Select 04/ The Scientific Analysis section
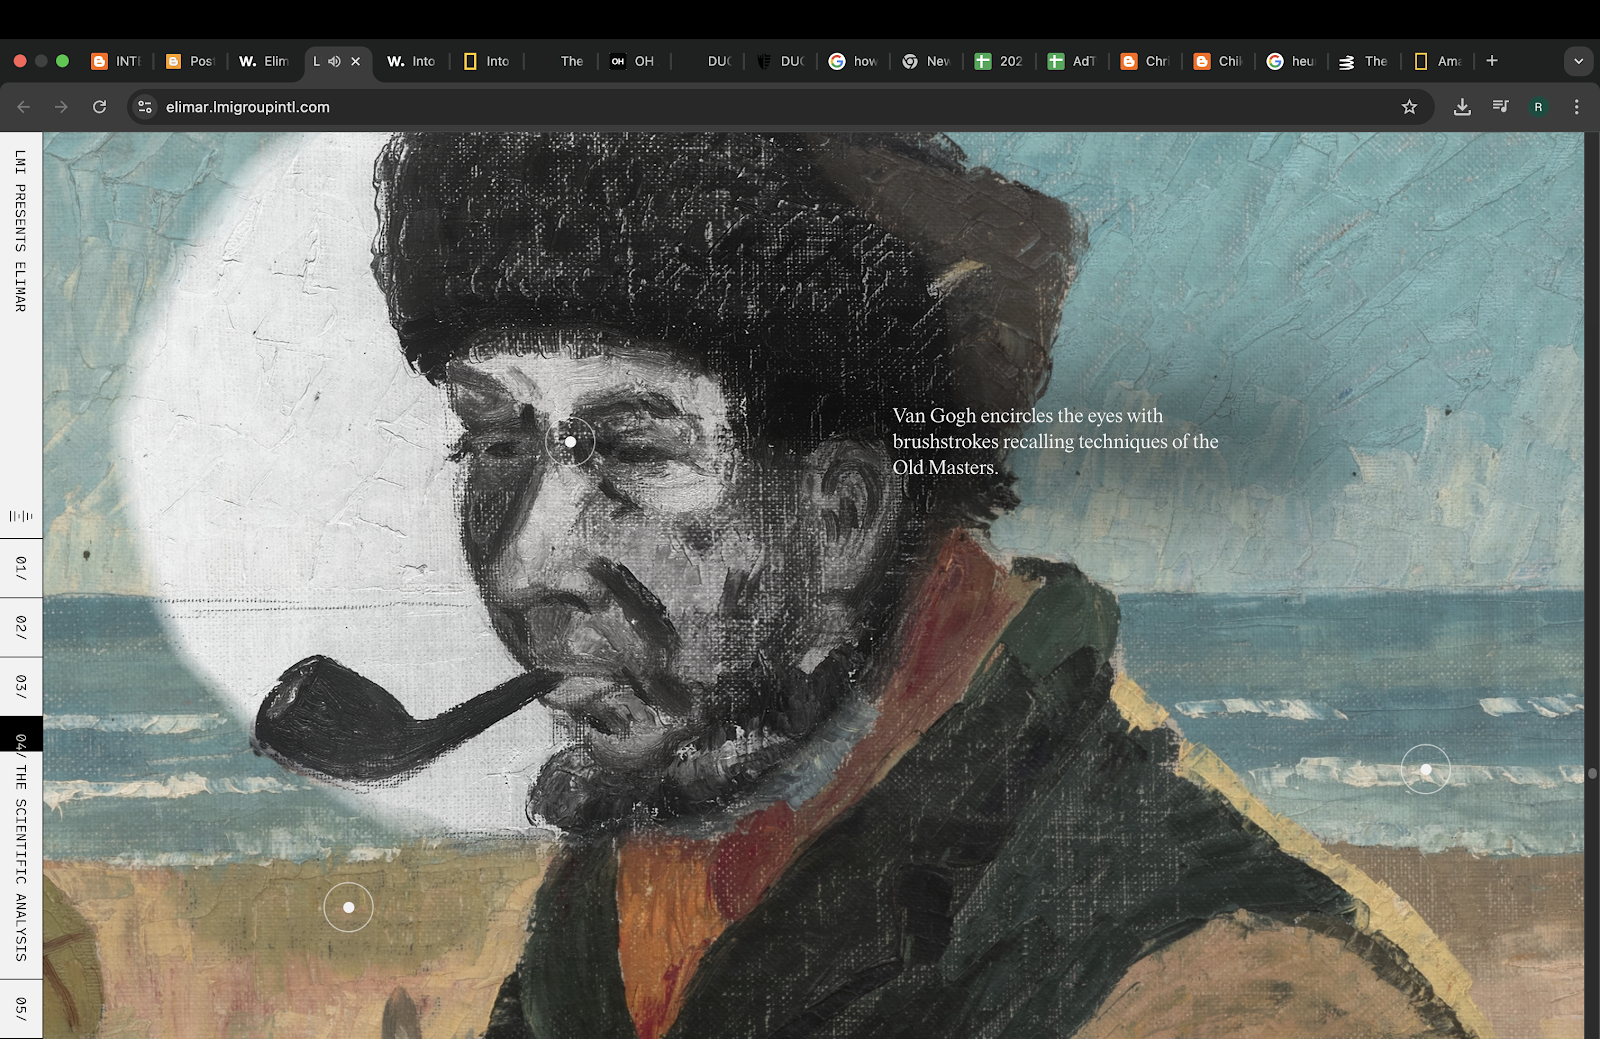 [x=21, y=847]
